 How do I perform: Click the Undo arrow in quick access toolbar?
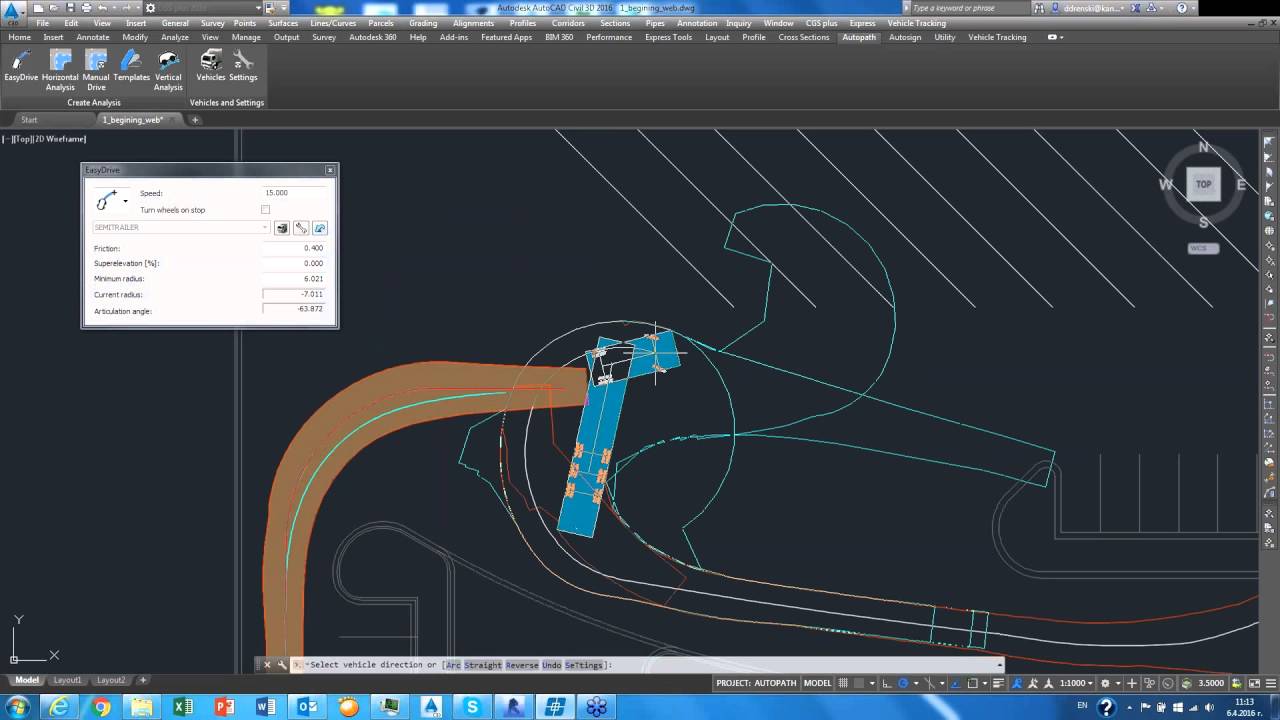tap(101, 8)
